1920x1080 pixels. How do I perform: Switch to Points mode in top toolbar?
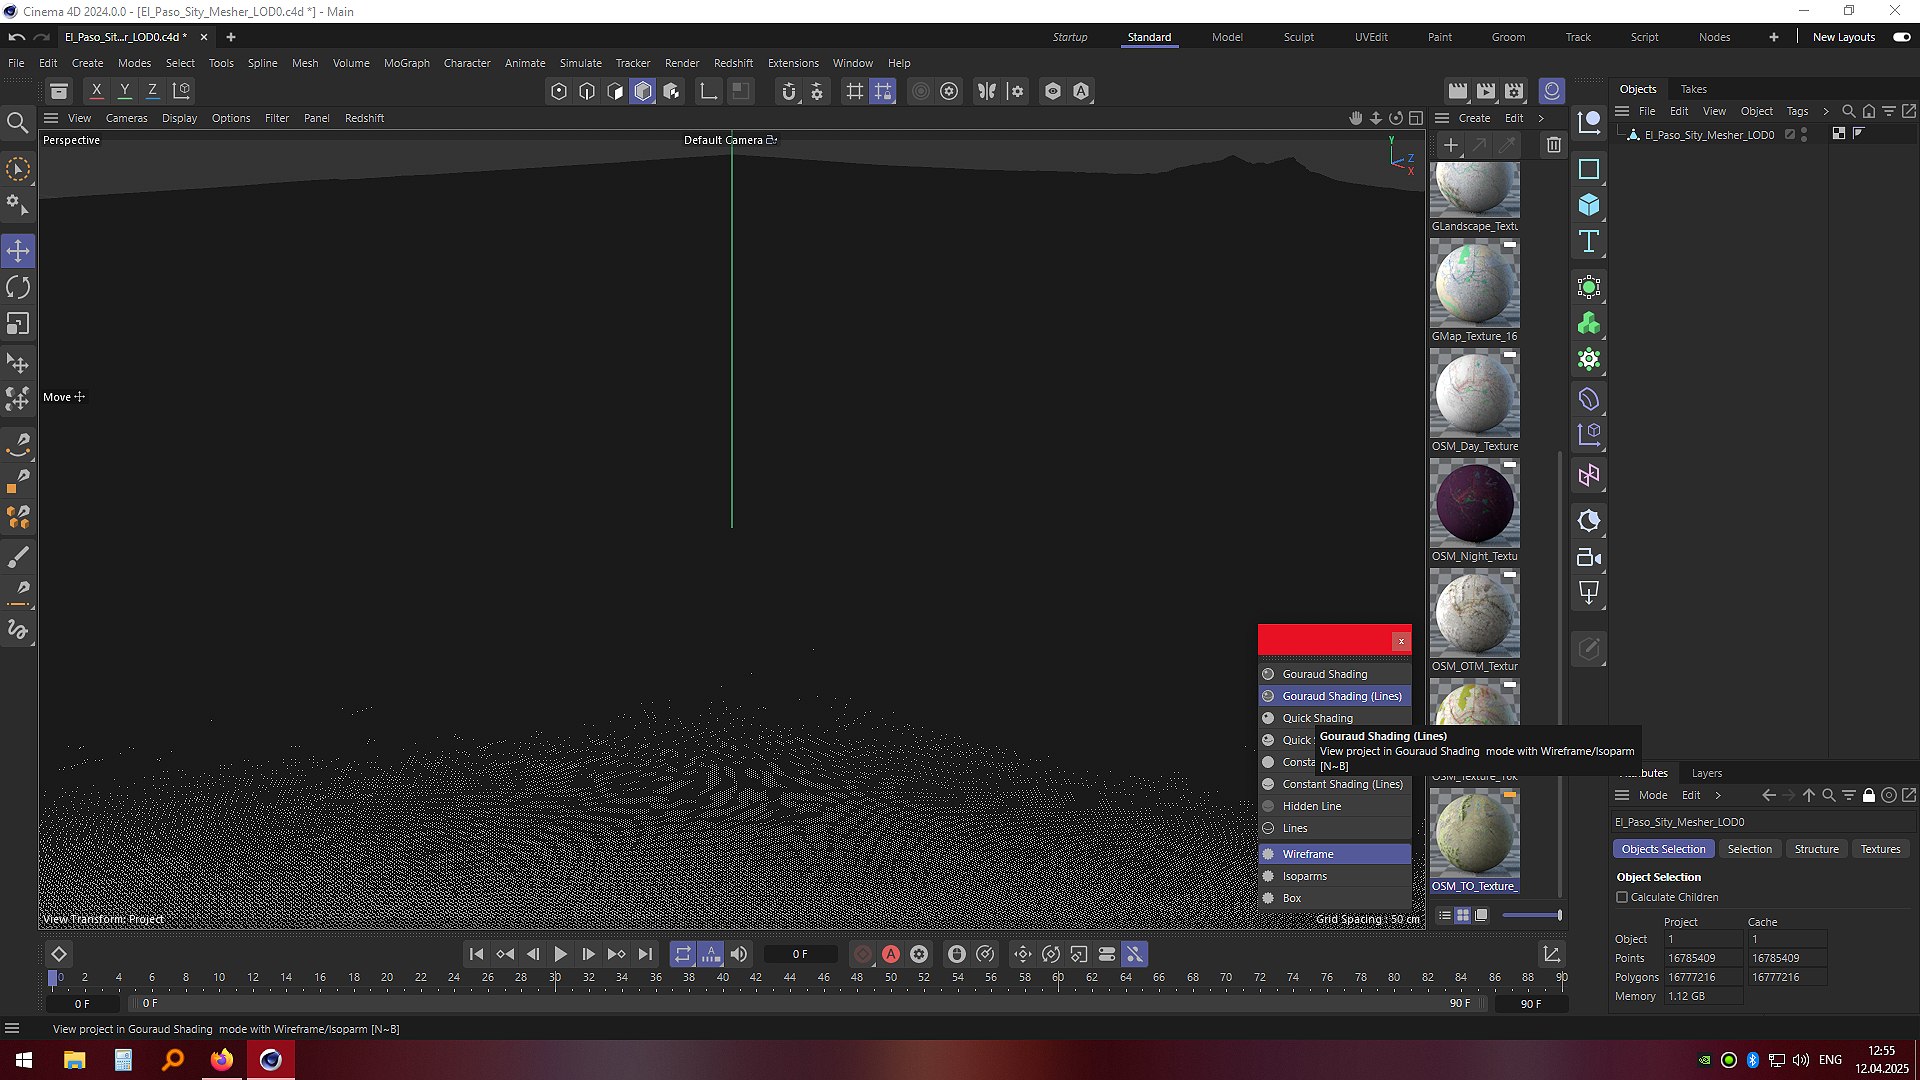[559, 91]
